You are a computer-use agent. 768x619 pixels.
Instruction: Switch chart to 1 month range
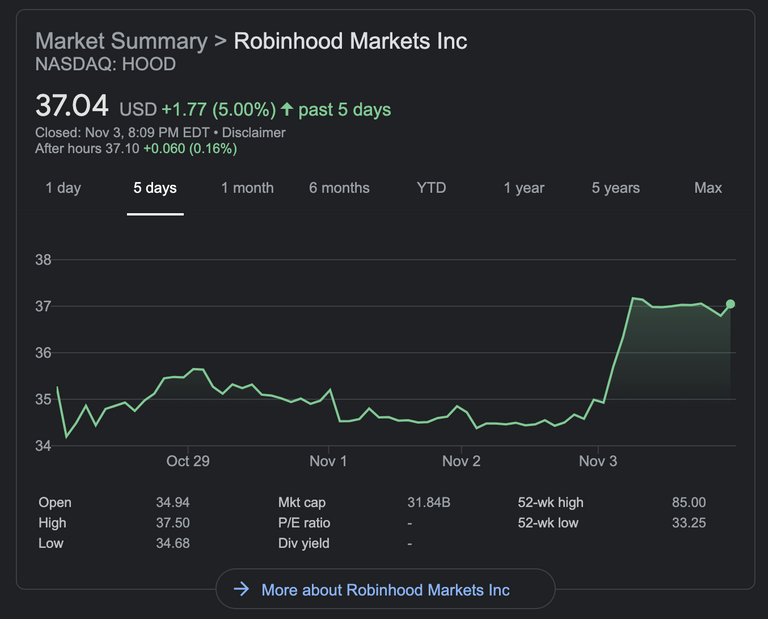pyautogui.click(x=247, y=188)
